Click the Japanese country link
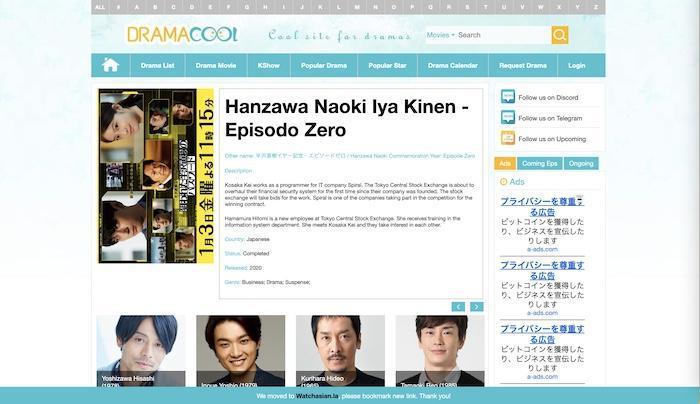 (x=258, y=239)
